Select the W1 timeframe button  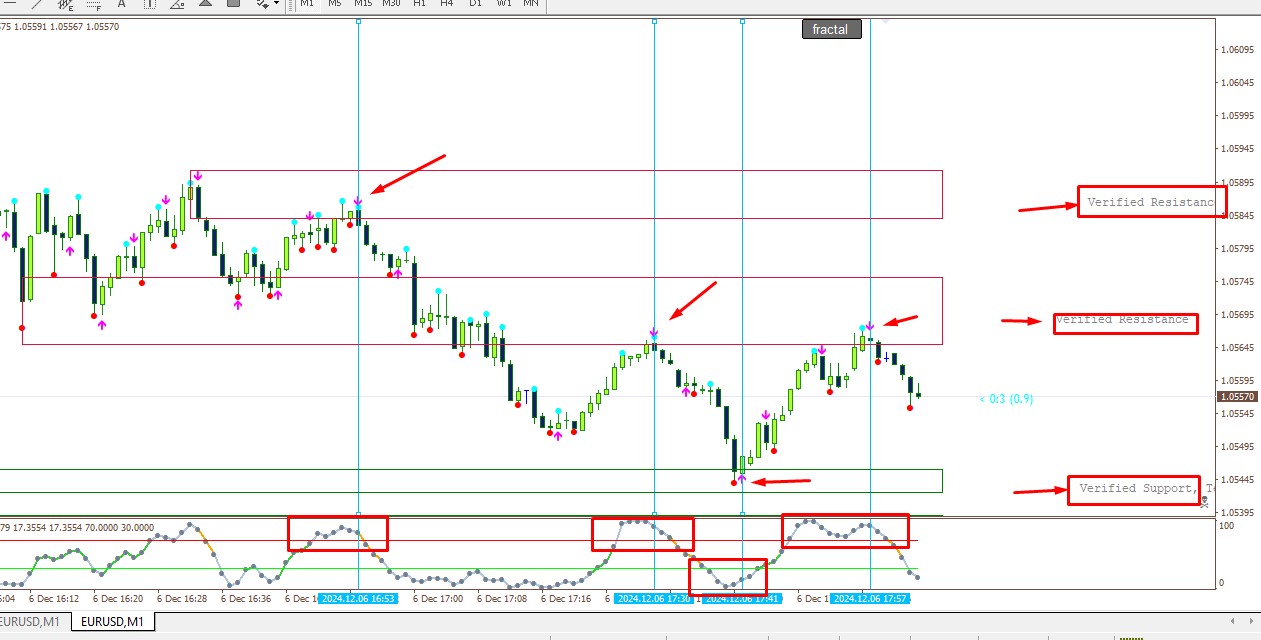504,4
